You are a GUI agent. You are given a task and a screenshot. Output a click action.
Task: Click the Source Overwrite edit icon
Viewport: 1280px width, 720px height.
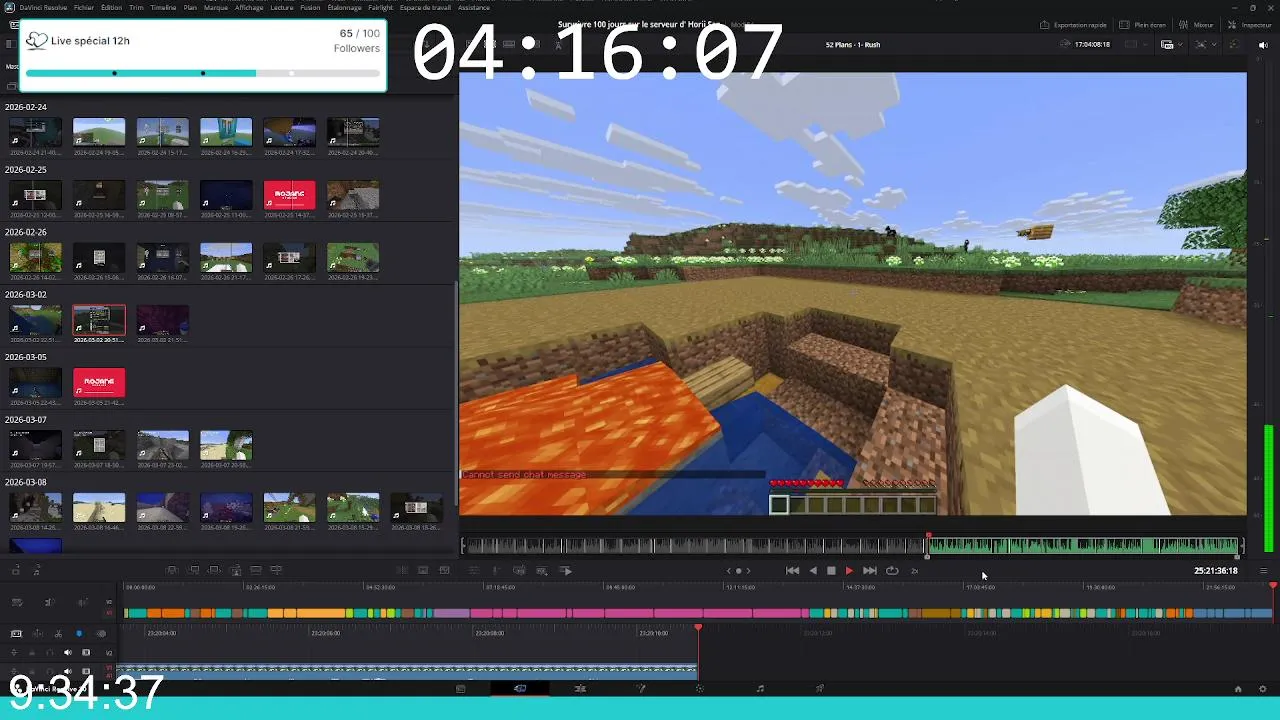point(277,570)
